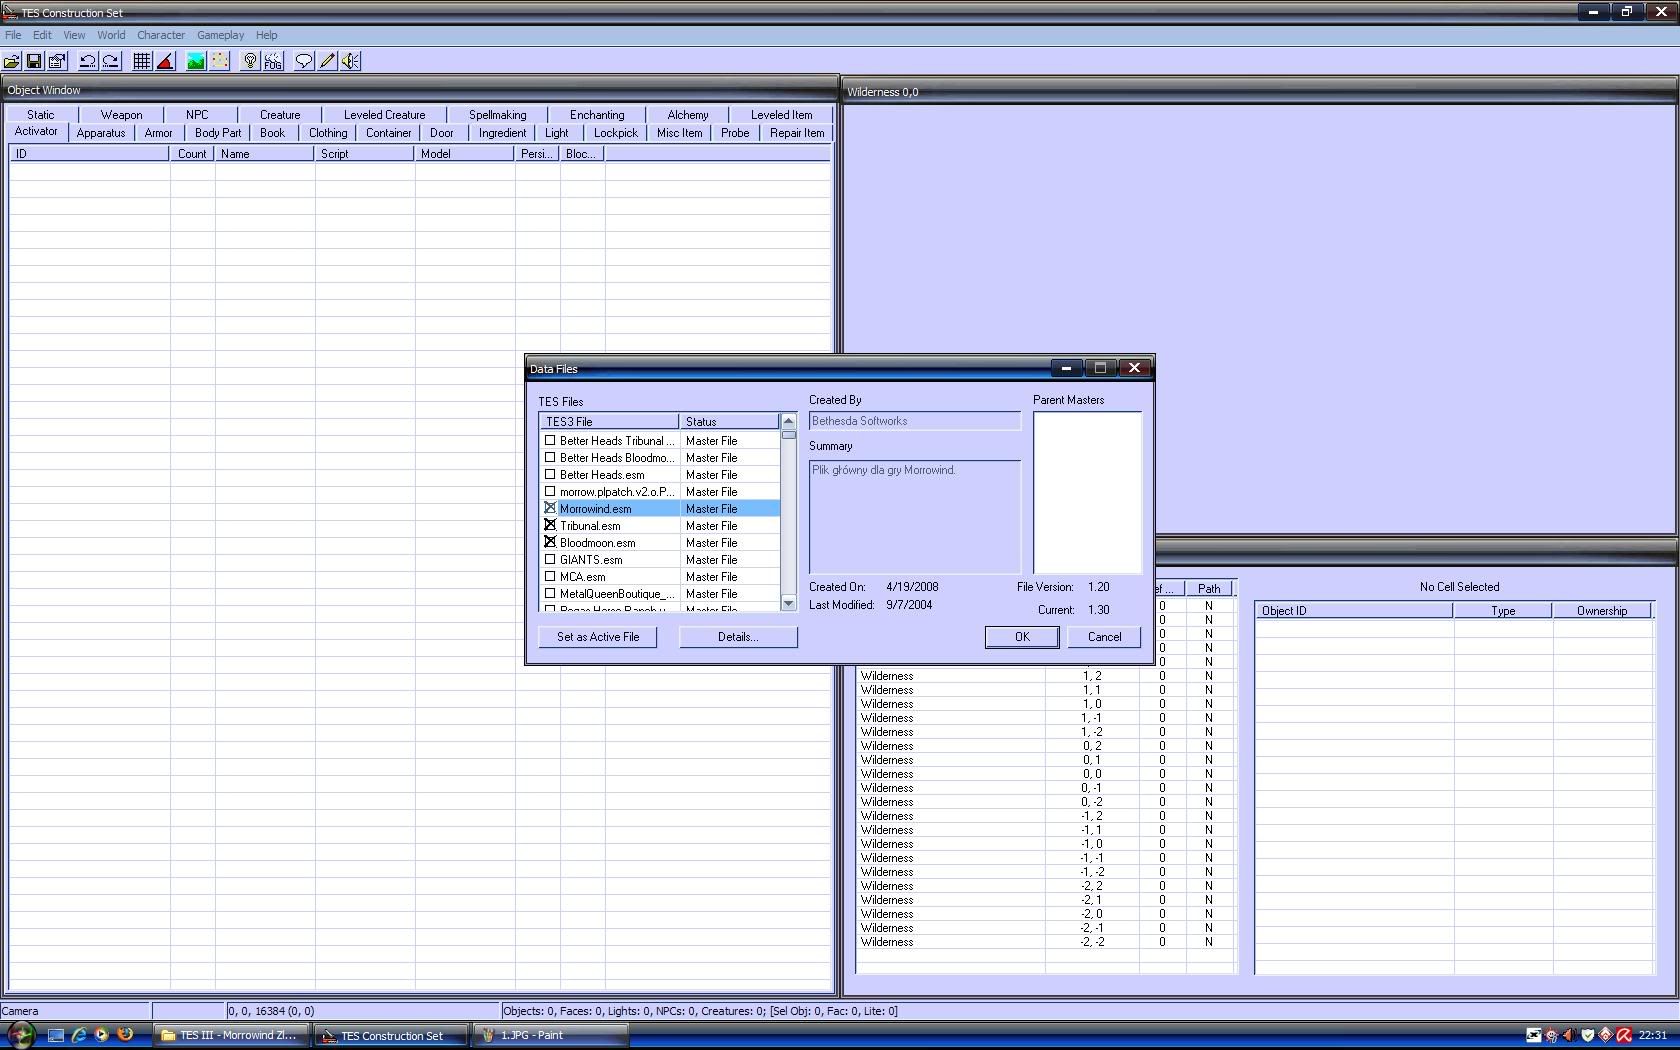Uncheck the Bloodmoon.esm checkbox

550,542
